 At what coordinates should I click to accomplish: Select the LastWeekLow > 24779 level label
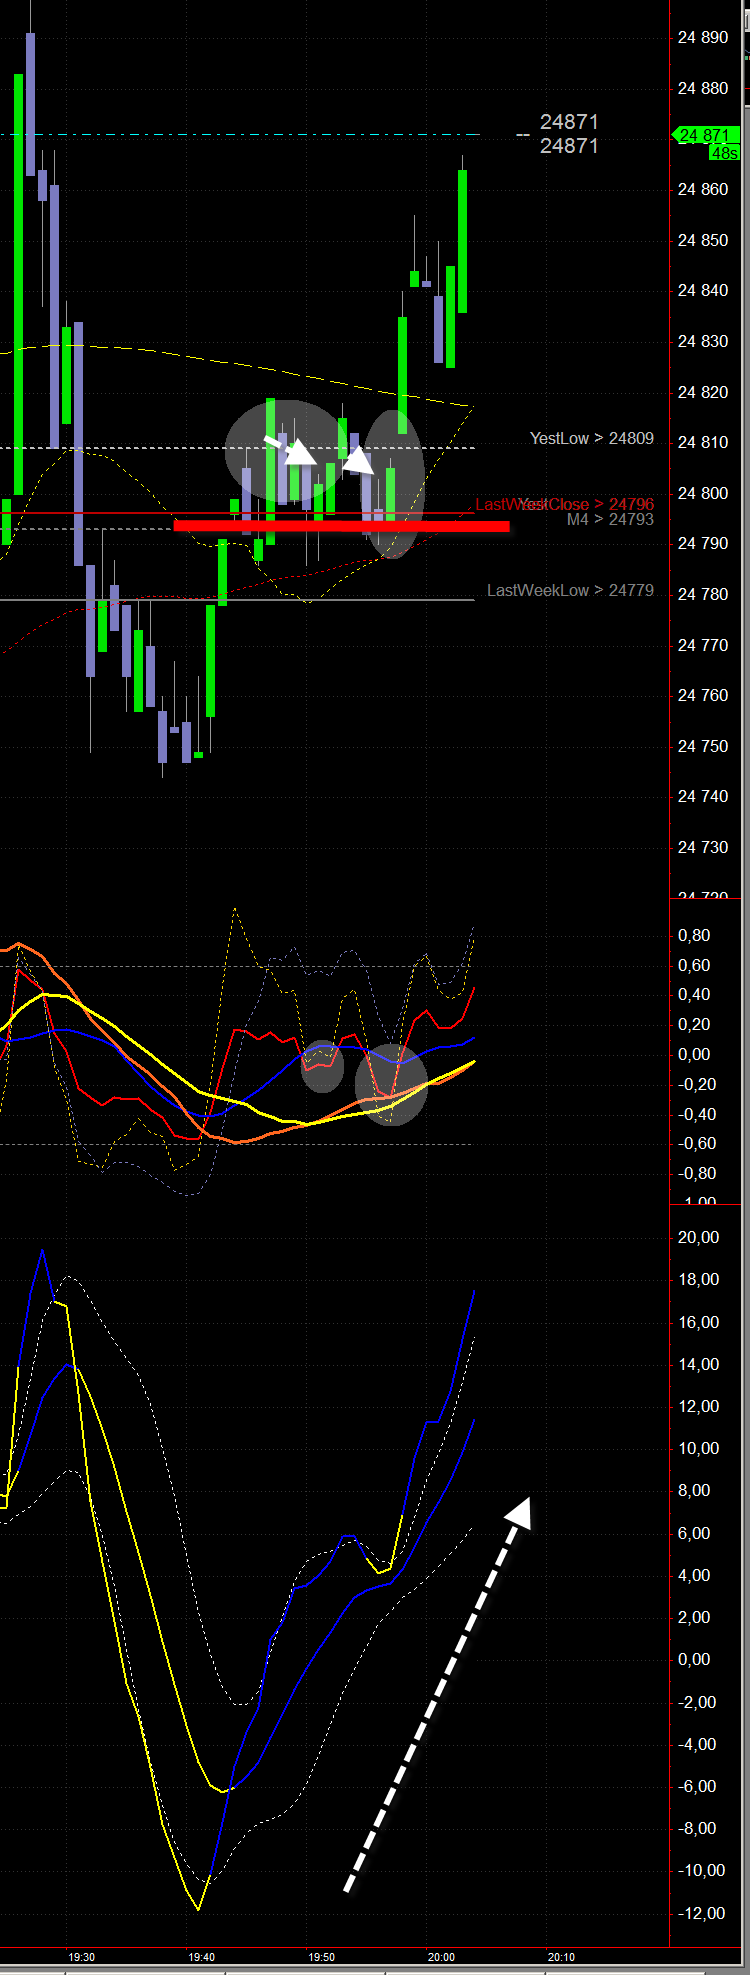570,590
